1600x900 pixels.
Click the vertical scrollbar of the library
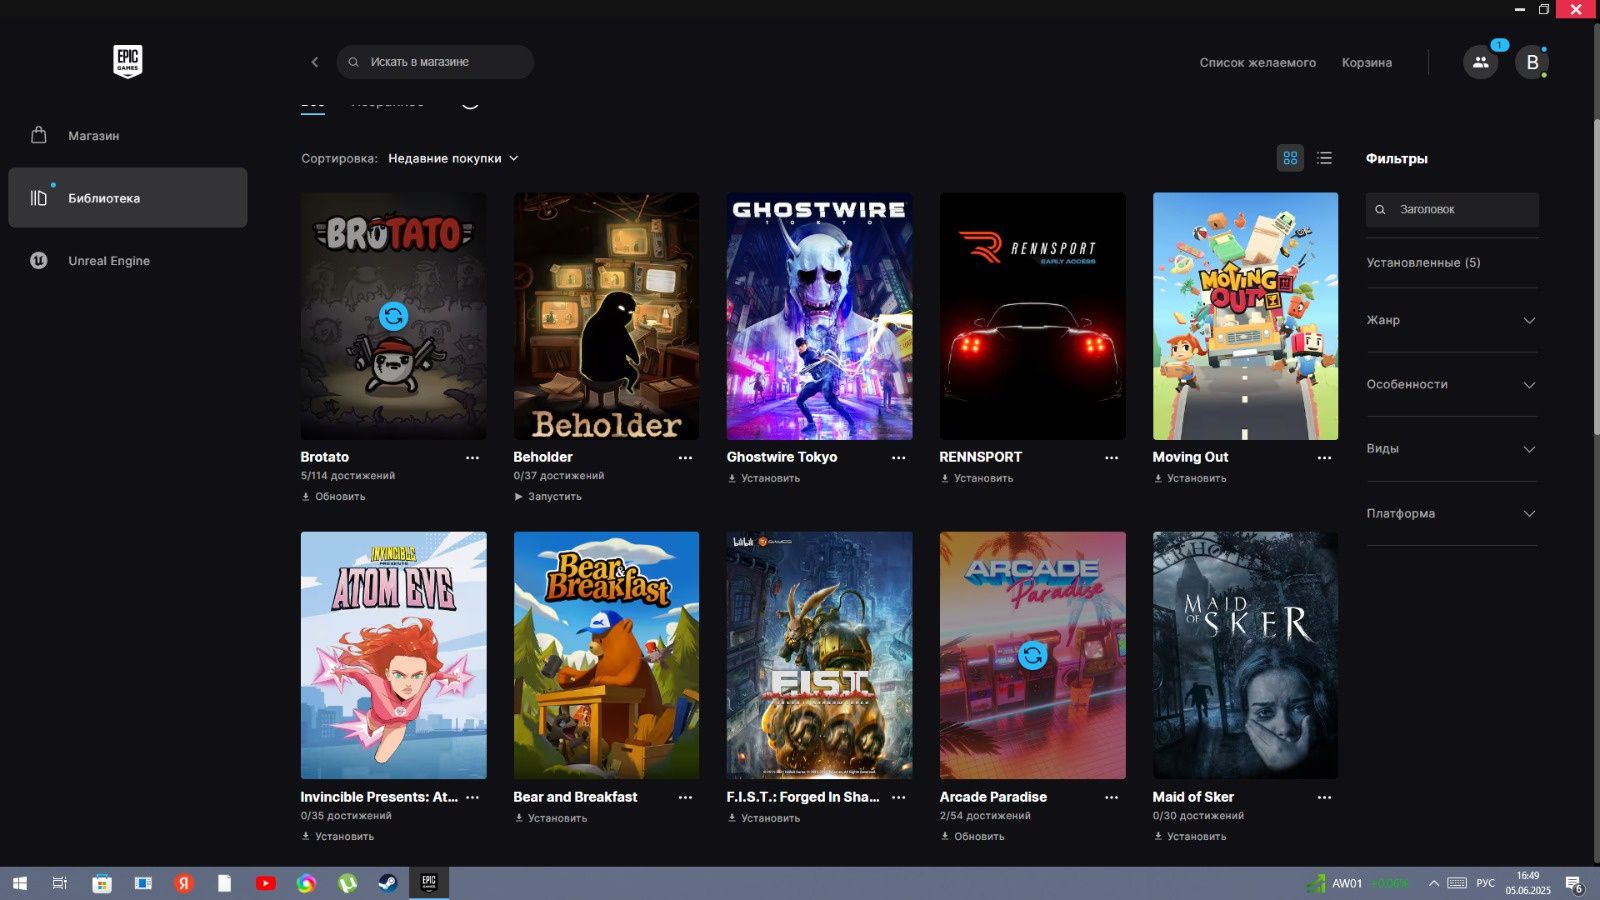1595,277
